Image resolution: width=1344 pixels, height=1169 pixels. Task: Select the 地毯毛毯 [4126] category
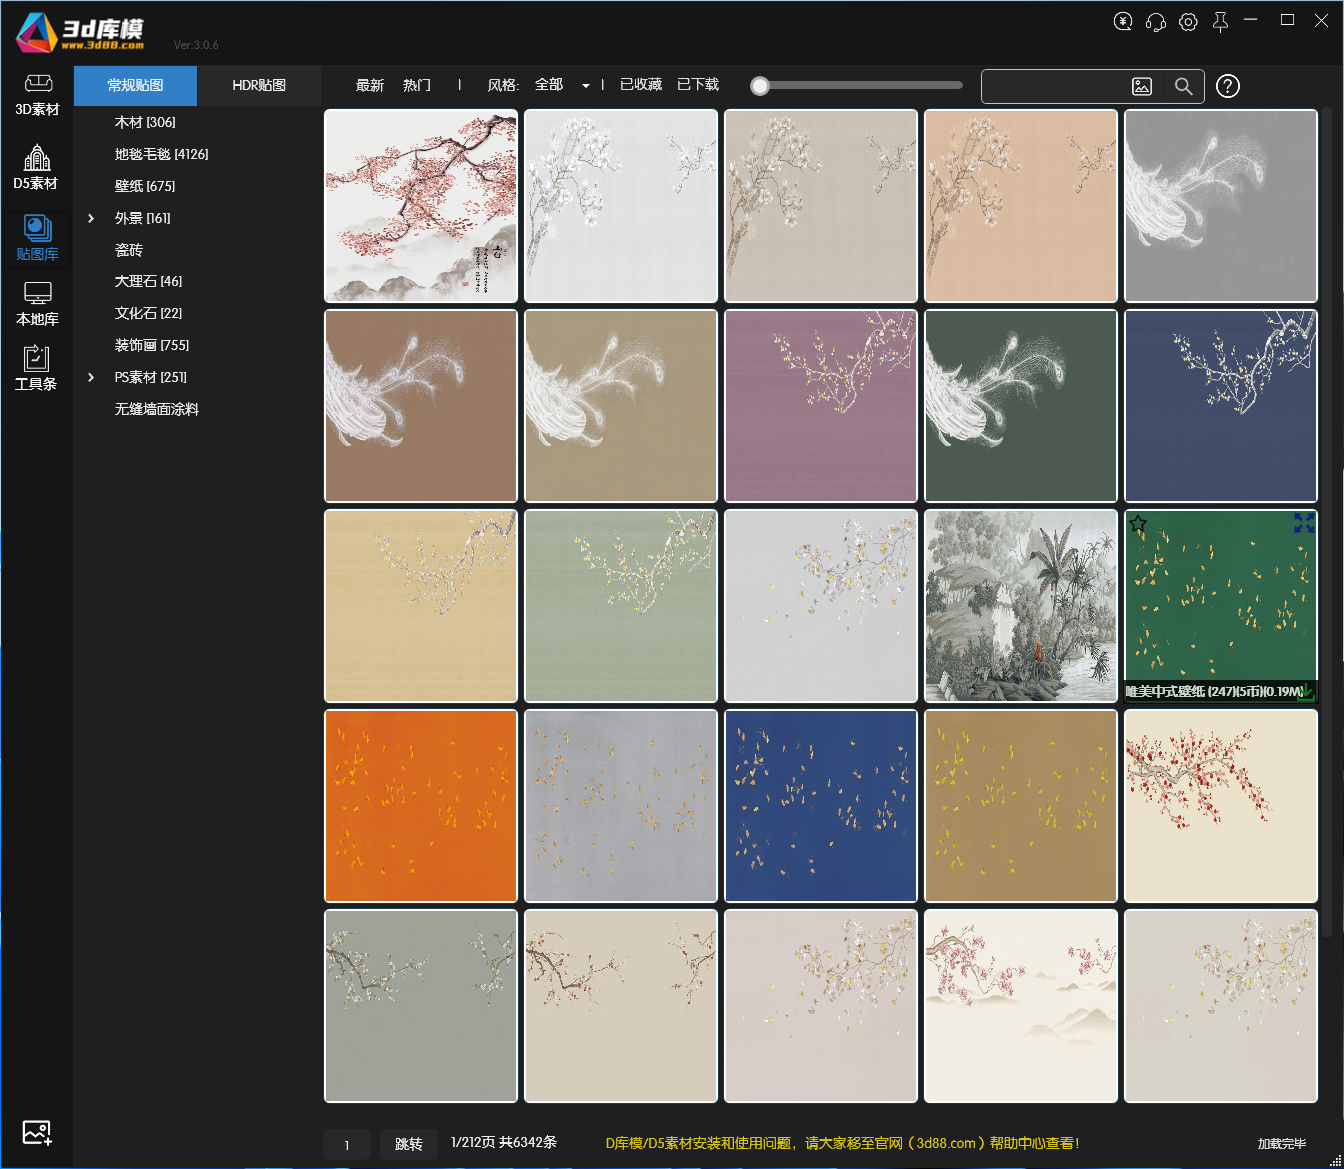tap(161, 154)
